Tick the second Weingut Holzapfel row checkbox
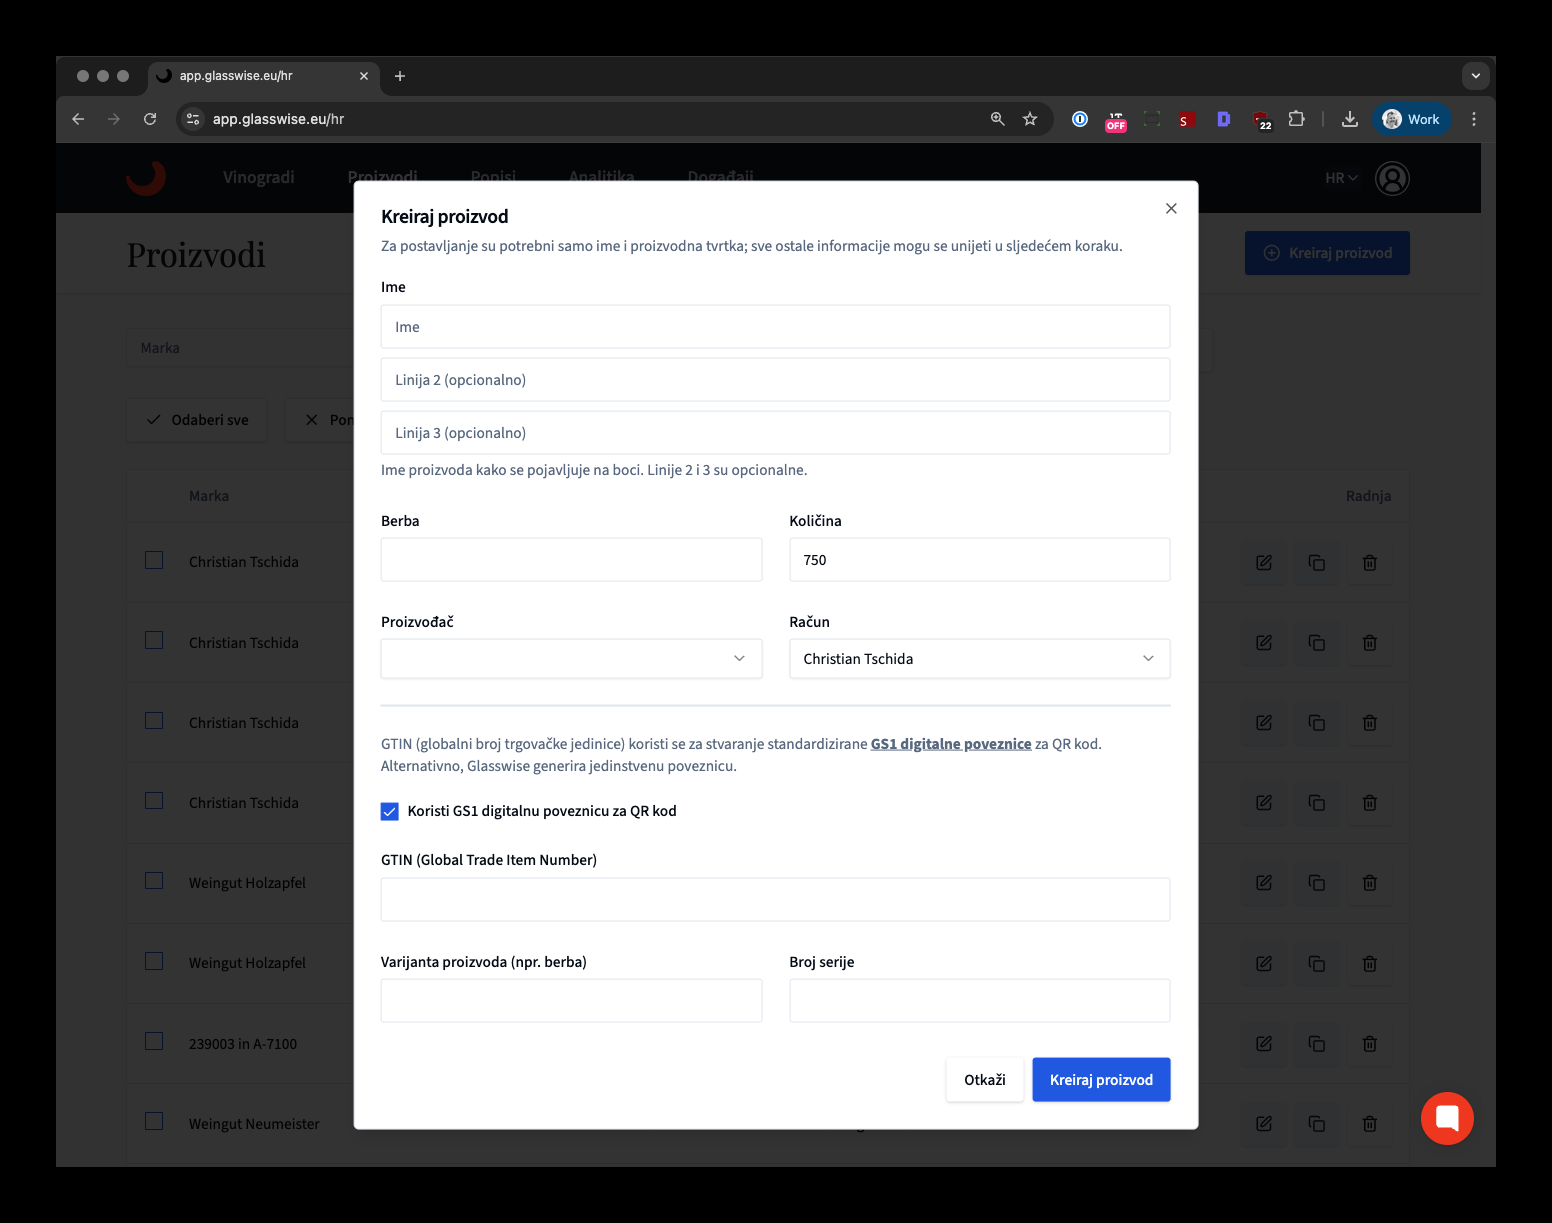 154,961
